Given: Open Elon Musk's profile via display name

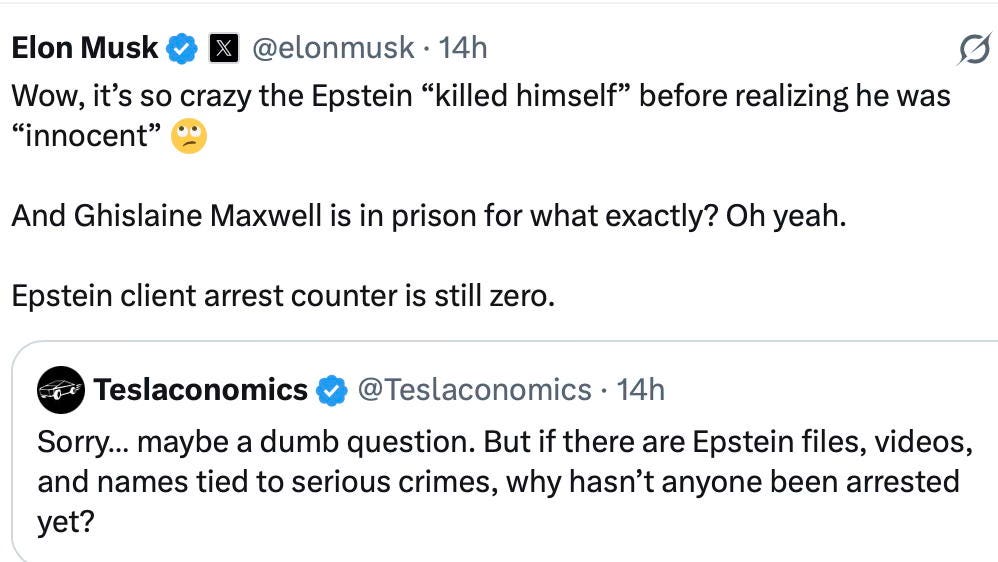Looking at the screenshot, I should 85,47.
